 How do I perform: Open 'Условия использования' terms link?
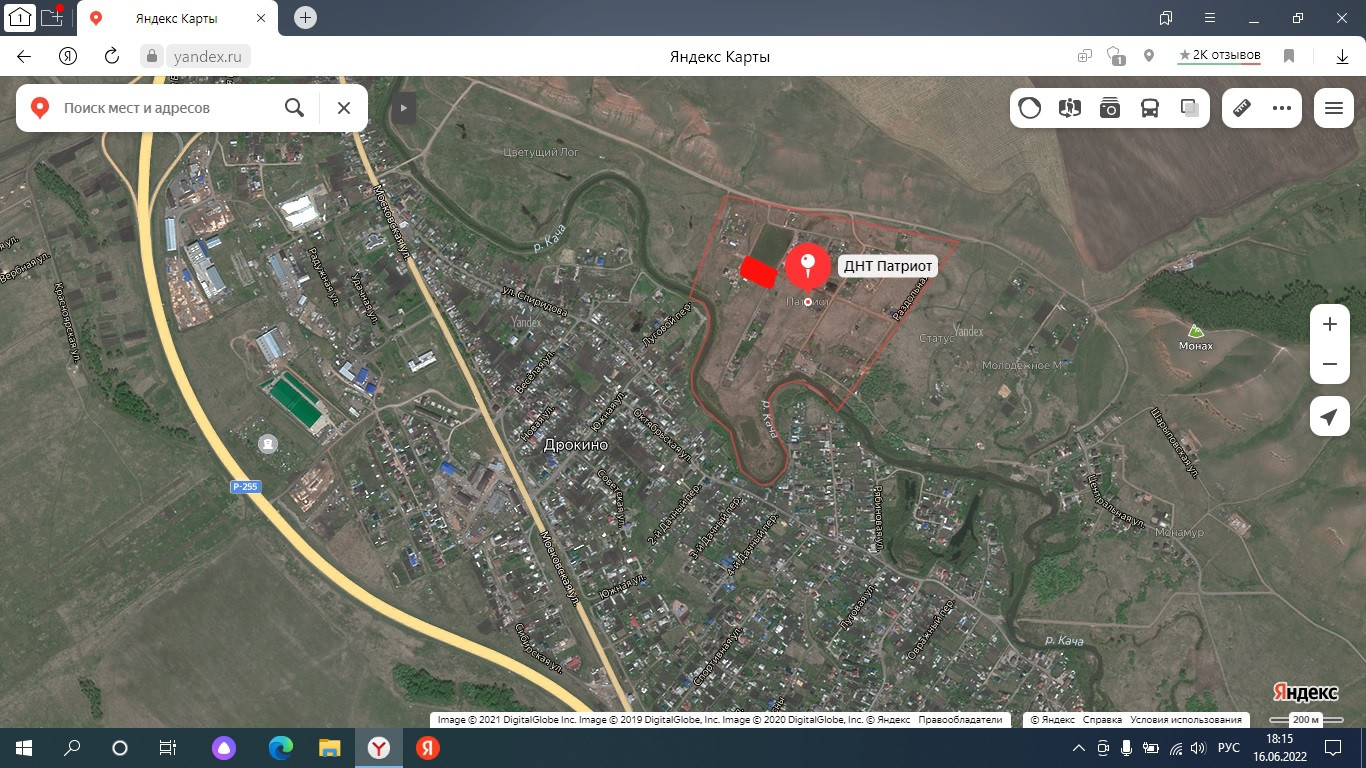pos(1187,719)
